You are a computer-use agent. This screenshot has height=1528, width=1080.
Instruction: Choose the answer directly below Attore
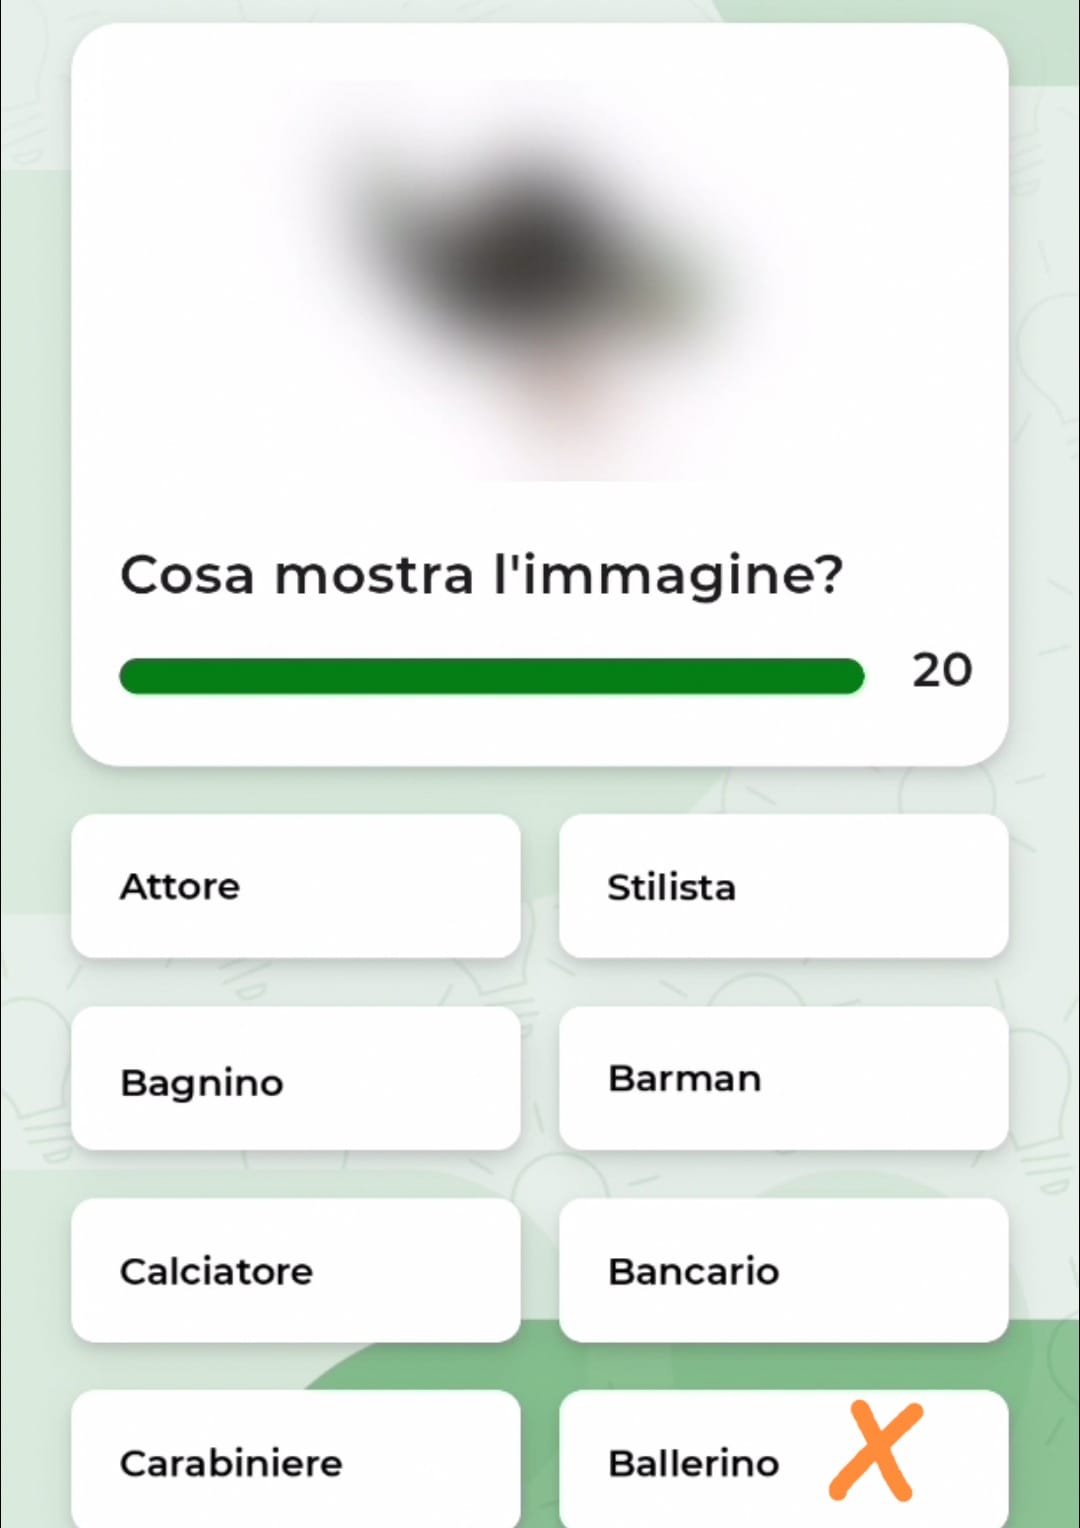(296, 1079)
